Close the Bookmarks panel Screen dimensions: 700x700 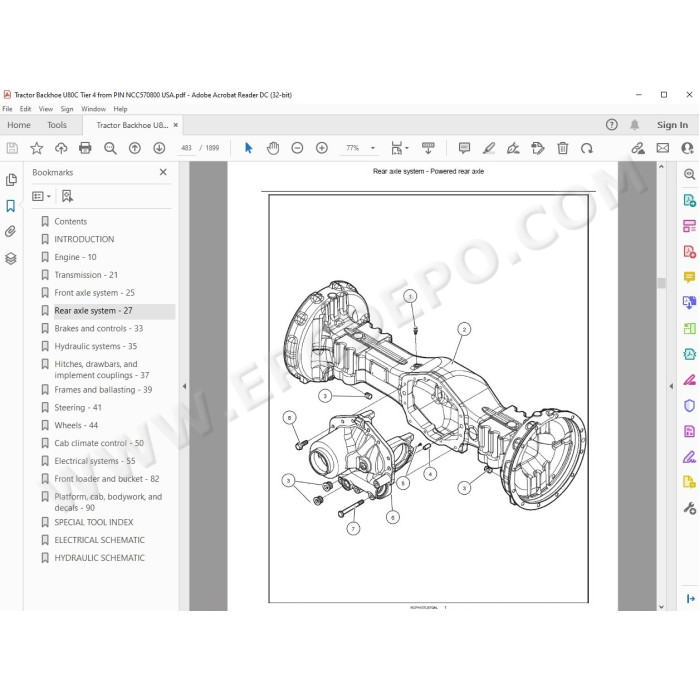(163, 172)
